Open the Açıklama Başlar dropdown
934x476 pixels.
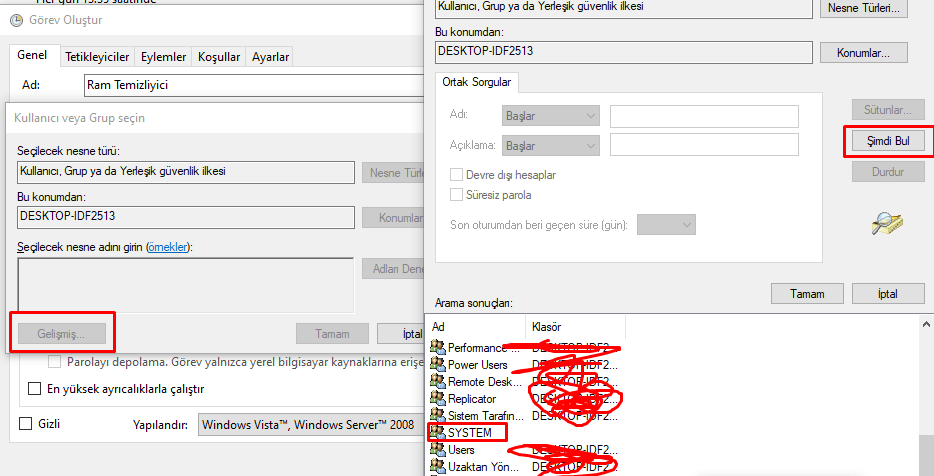point(551,145)
